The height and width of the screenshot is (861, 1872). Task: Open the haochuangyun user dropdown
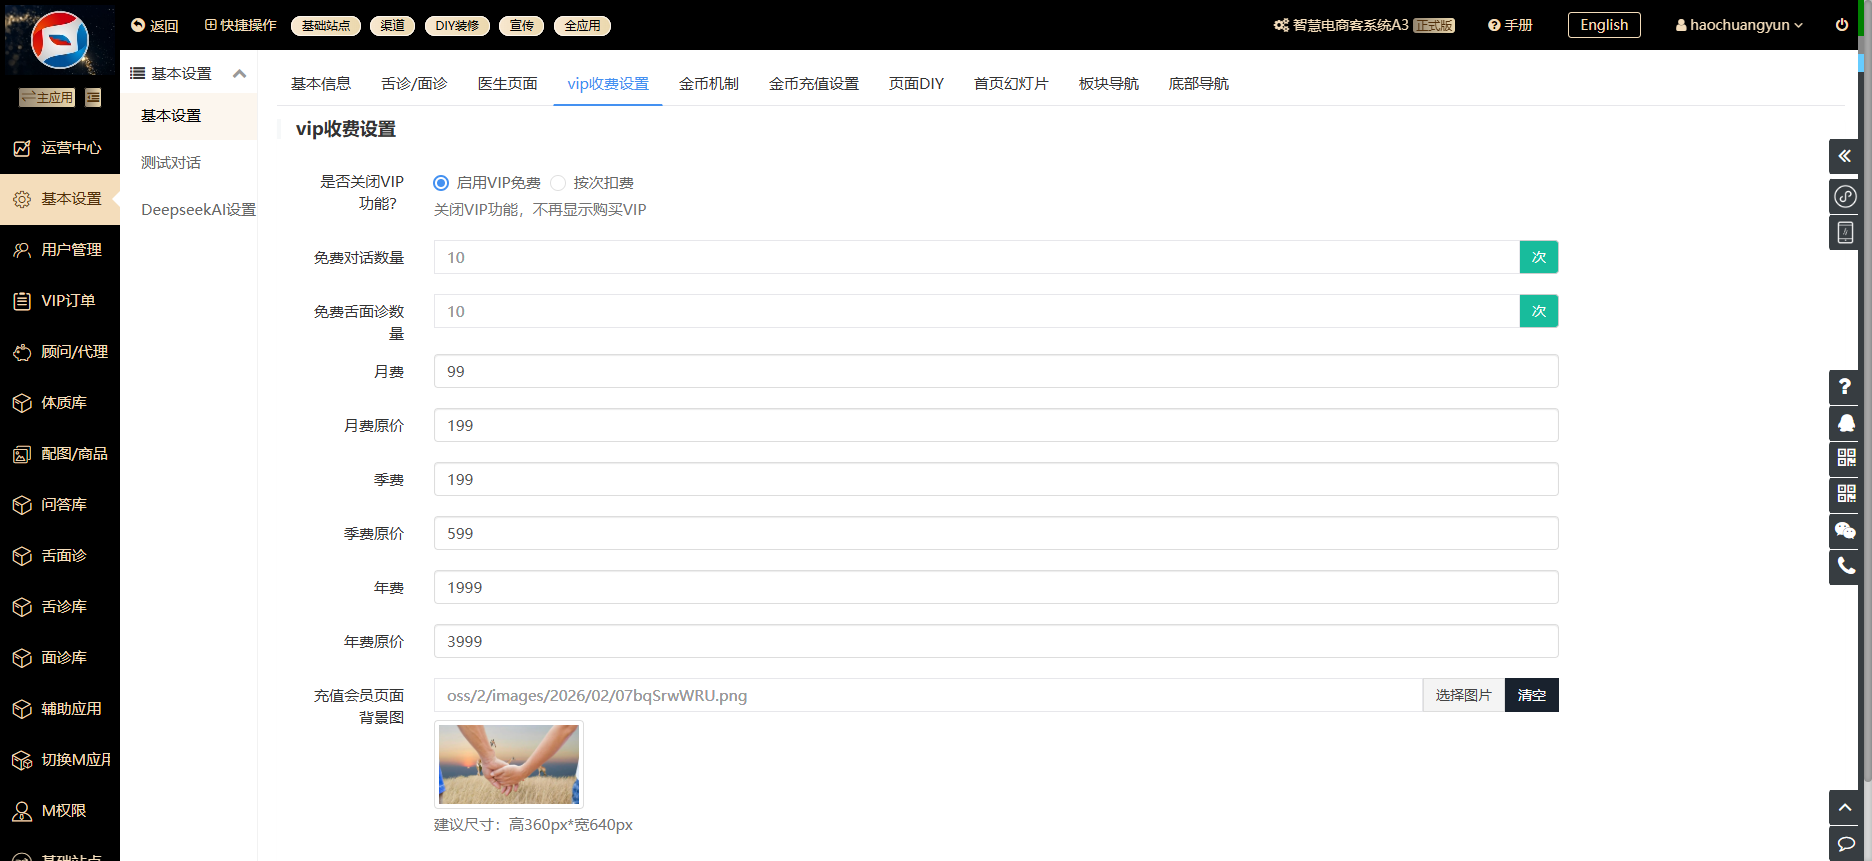1739,25
